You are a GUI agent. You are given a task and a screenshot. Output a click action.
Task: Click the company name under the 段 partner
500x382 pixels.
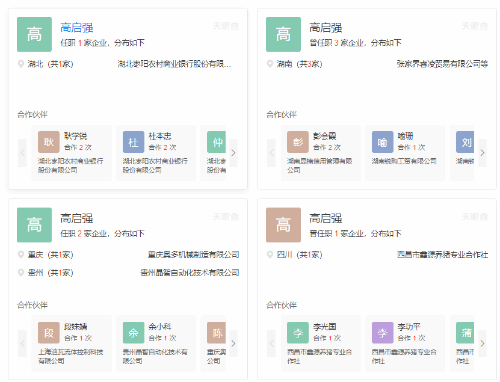point(71,356)
